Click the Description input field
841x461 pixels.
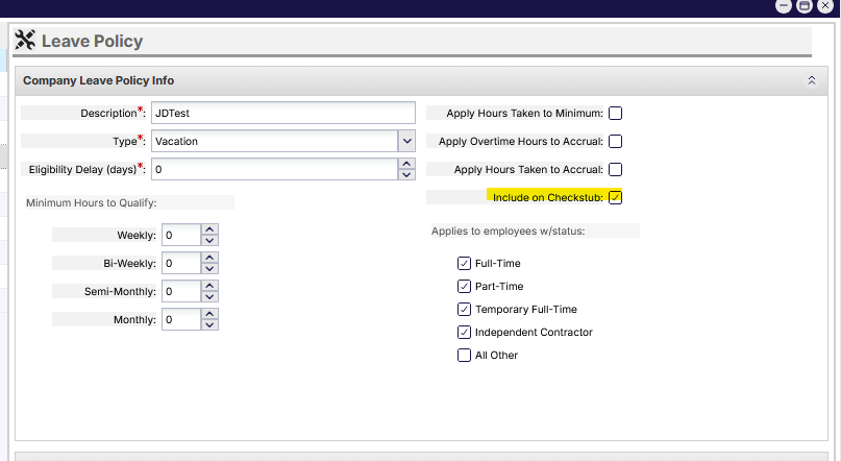283,113
